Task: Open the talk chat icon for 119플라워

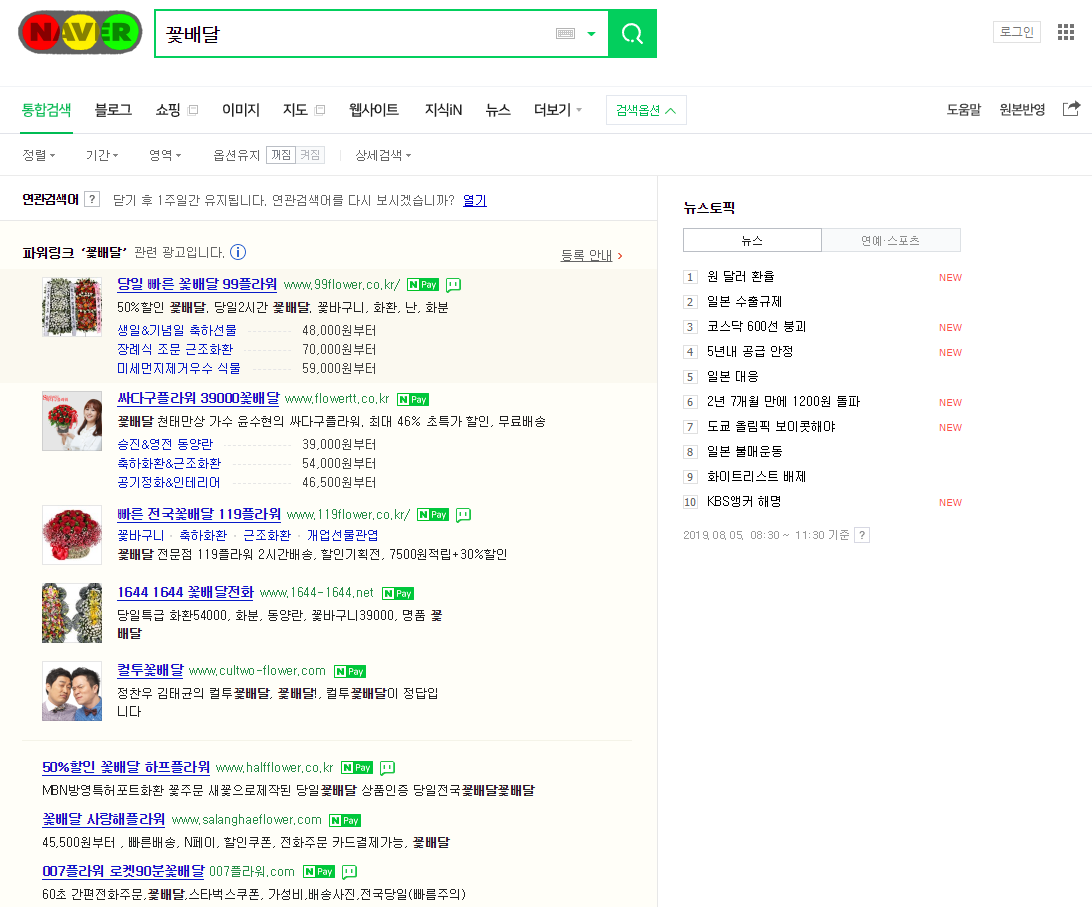Action: coord(463,515)
